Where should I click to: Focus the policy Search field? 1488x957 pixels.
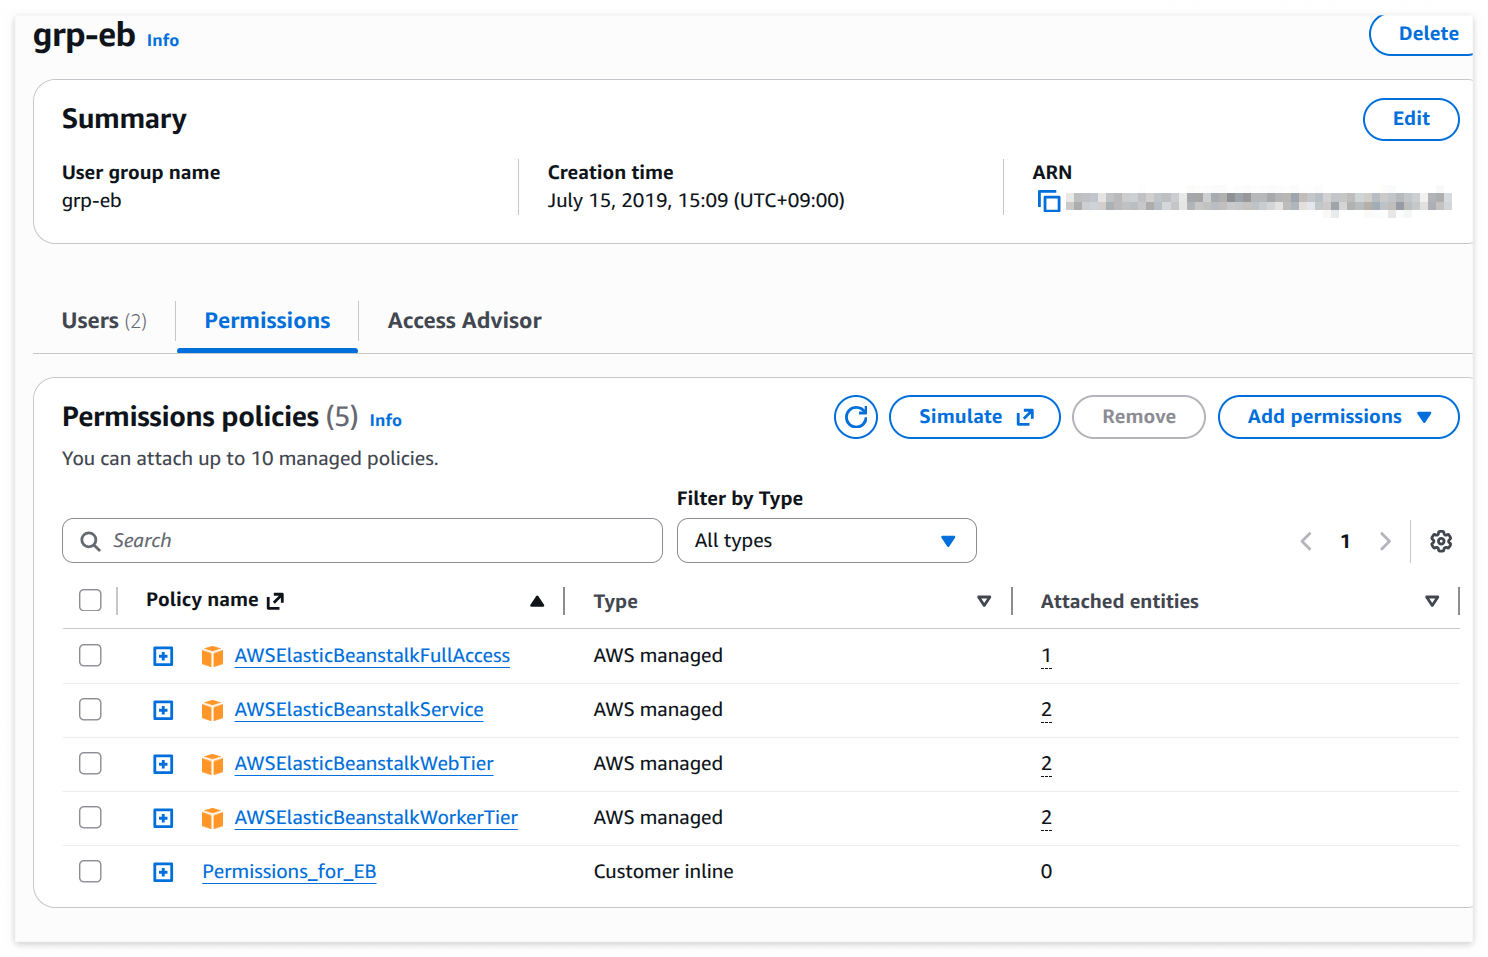[362, 541]
